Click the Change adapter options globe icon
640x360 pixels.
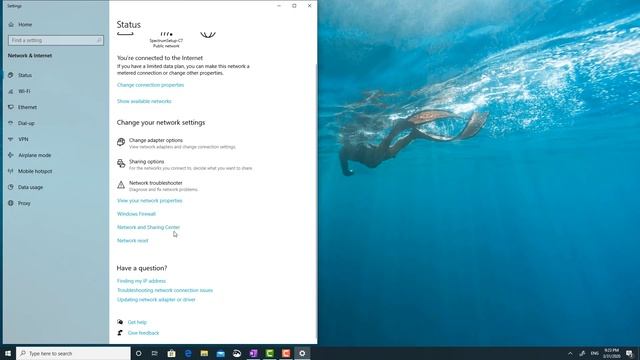[121, 142]
